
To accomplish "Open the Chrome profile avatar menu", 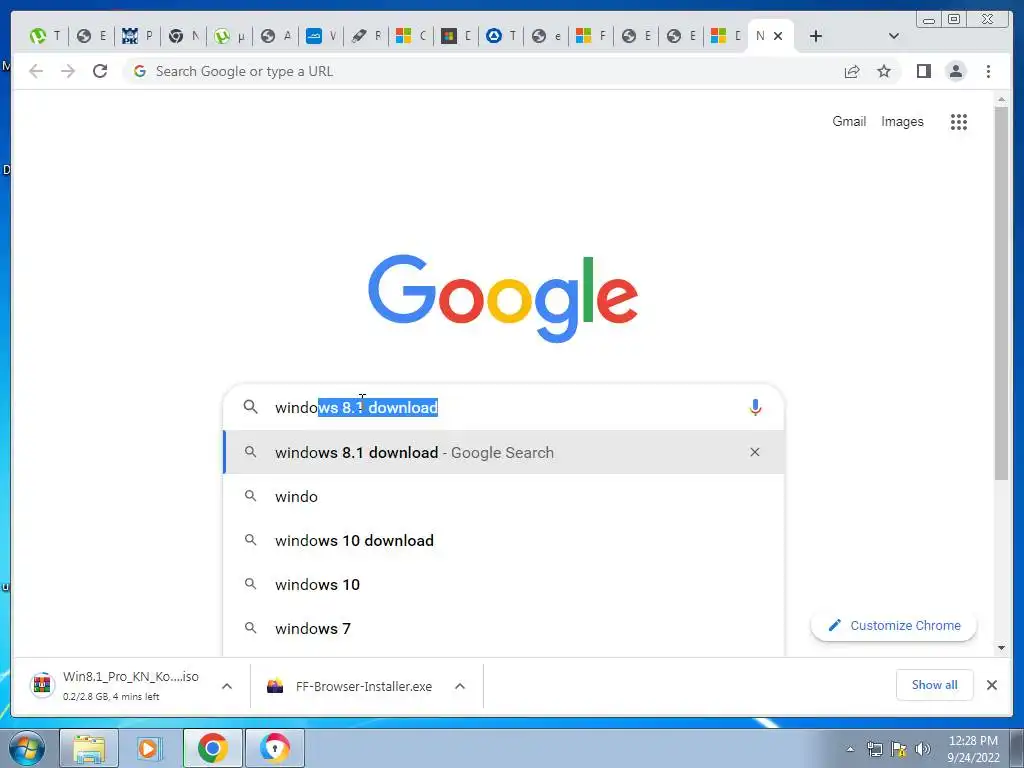I will (x=955, y=71).
